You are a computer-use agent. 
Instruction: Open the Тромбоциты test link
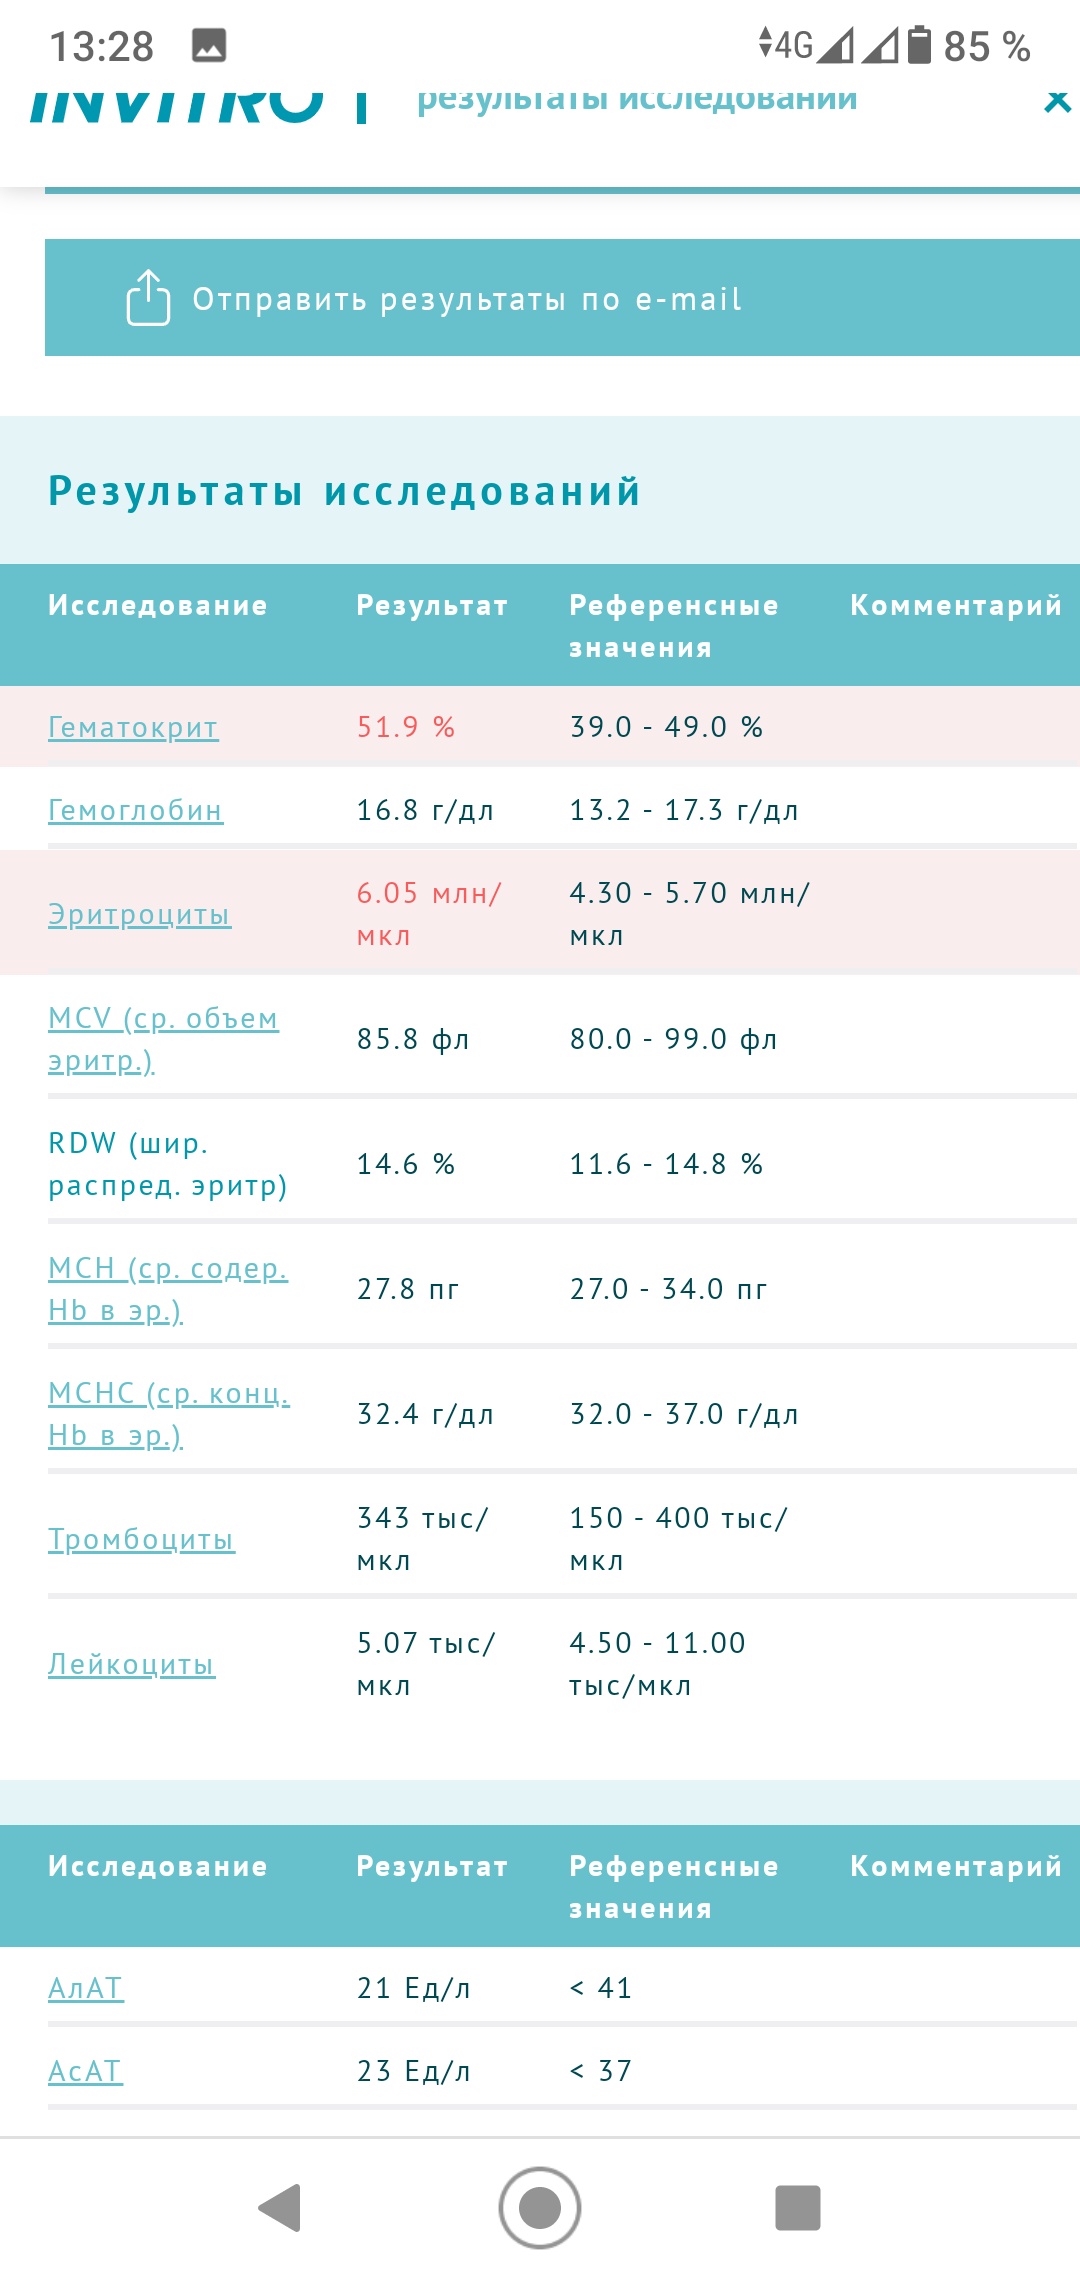pyautogui.click(x=141, y=1539)
